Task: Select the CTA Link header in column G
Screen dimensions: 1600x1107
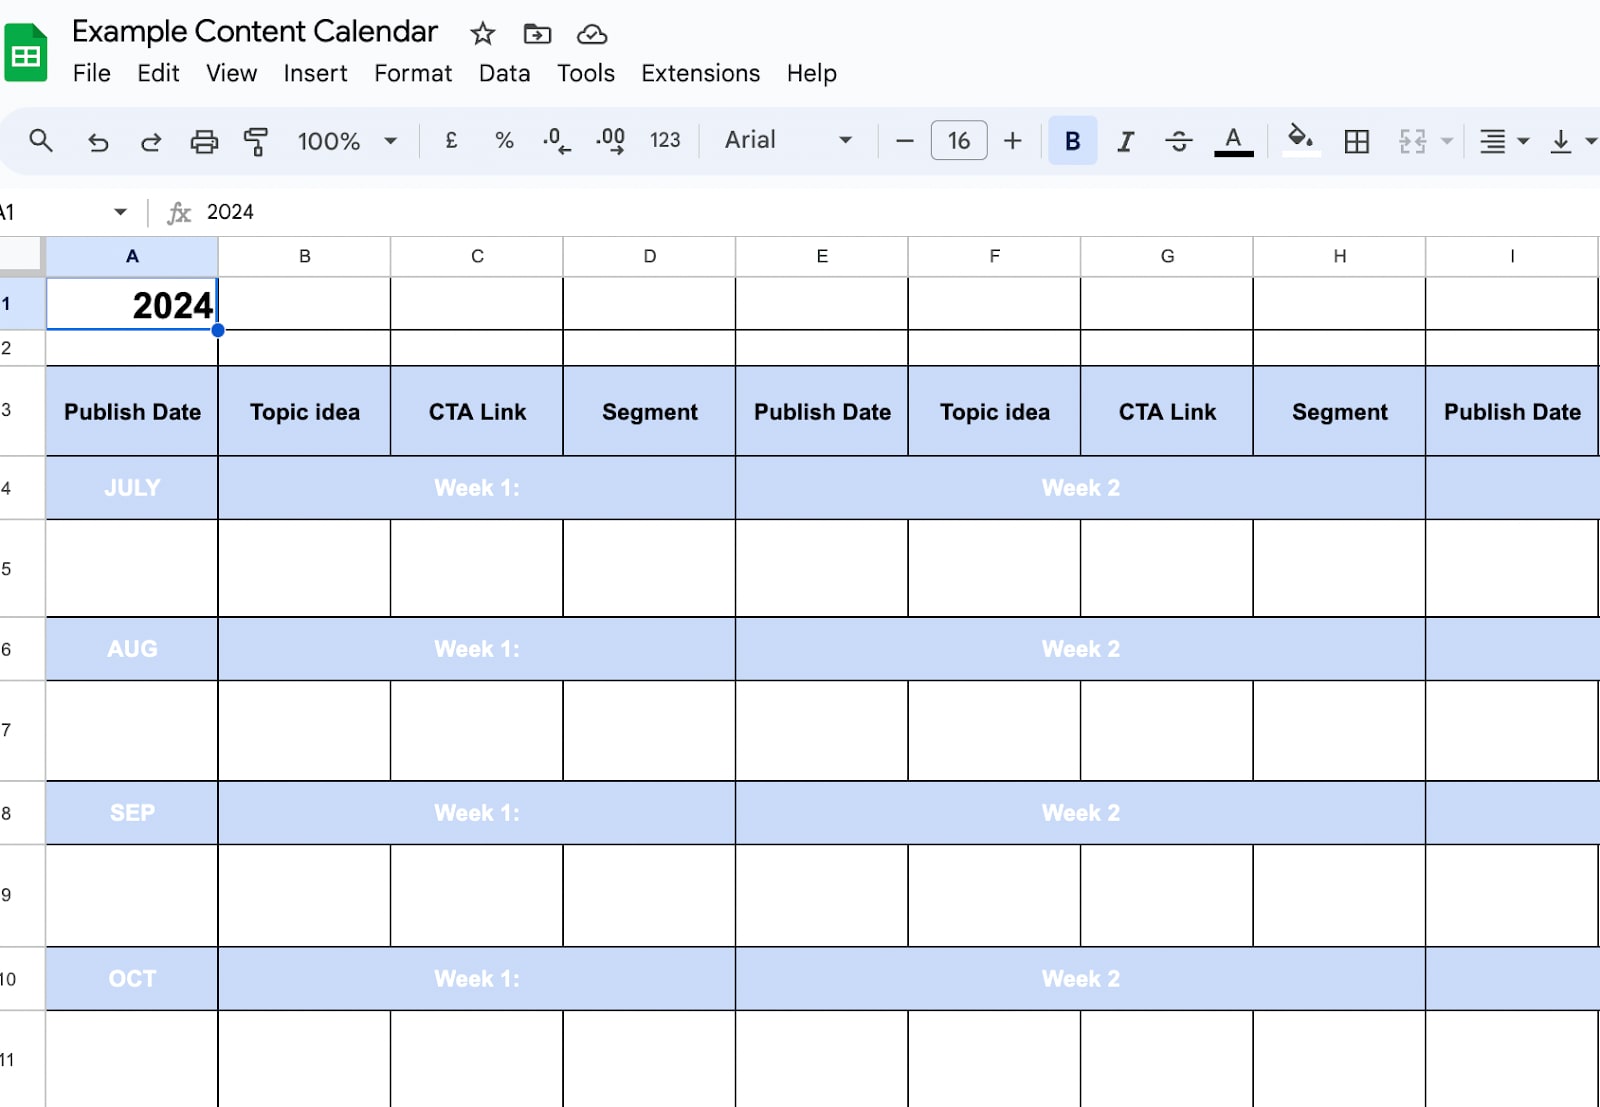Action: tap(1167, 412)
